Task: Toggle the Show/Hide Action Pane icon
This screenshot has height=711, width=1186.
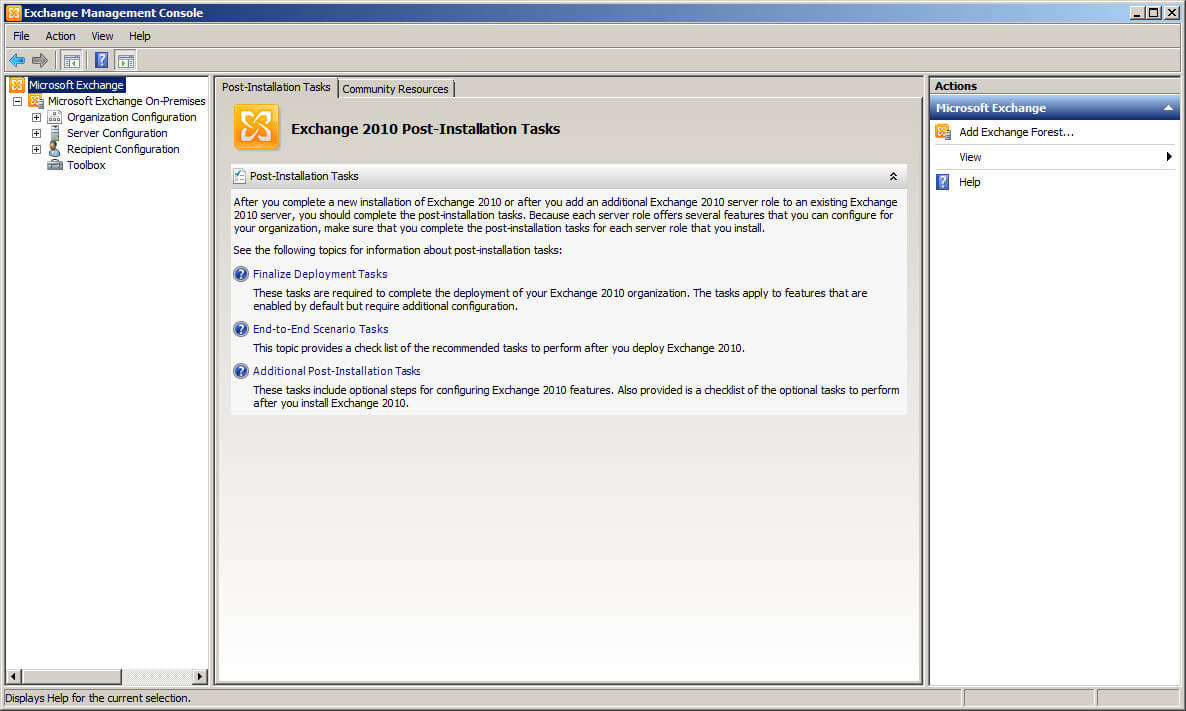Action: tap(126, 61)
